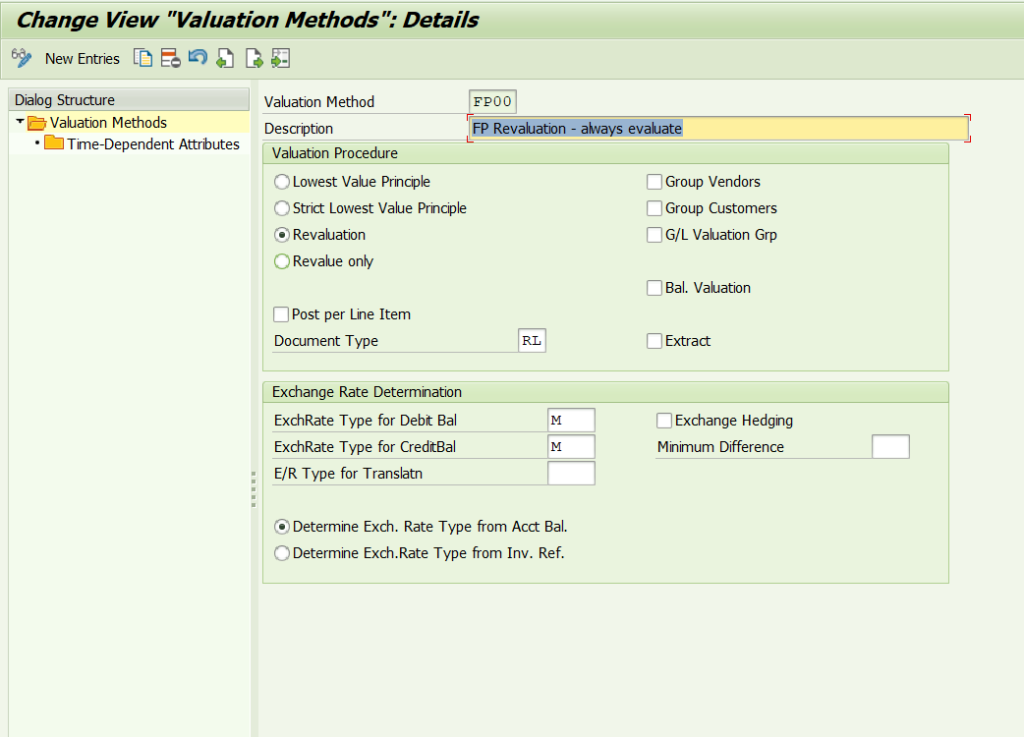1024x737 pixels.
Task: Enable the Extract checkbox
Action: [x=655, y=341]
